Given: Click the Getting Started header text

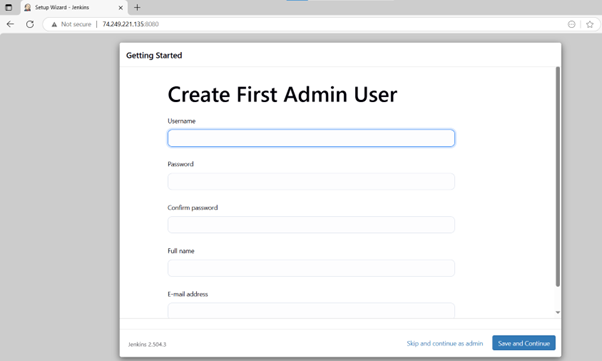Looking at the screenshot, I should pos(154,55).
